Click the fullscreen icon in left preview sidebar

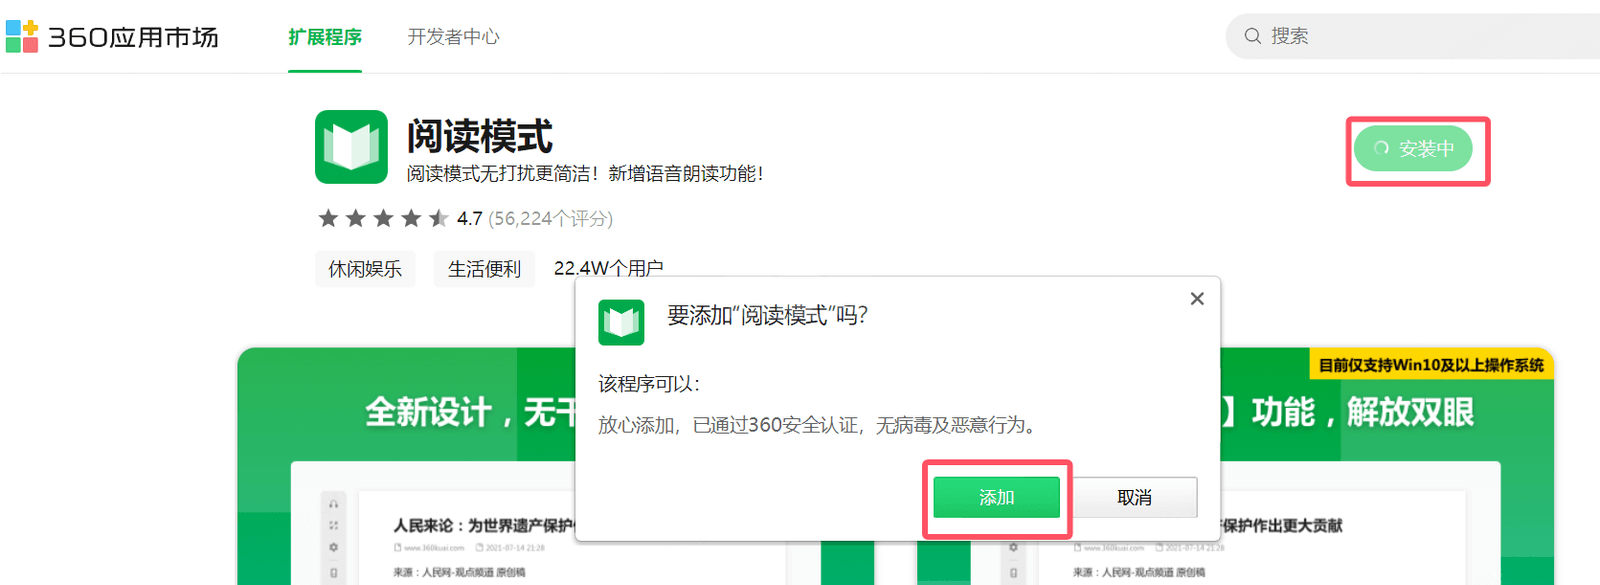[333, 525]
